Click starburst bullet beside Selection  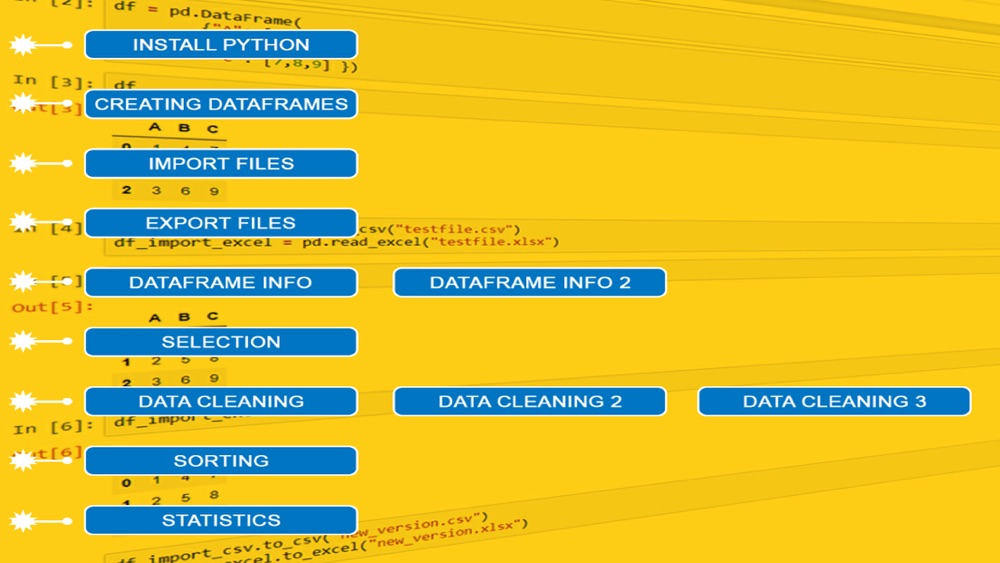coord(23,341)
